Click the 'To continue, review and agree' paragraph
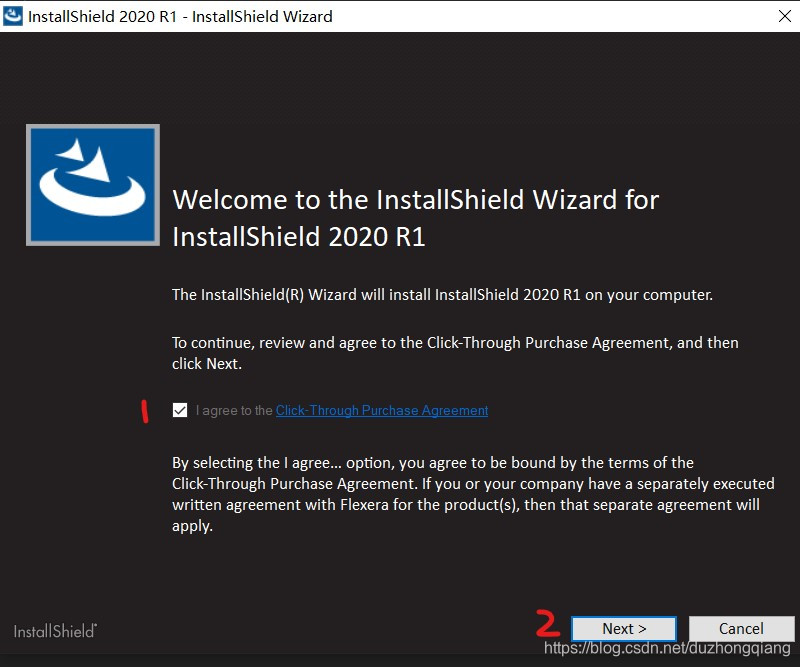Screen dimensions: 800x667 (x=455, y=353)
